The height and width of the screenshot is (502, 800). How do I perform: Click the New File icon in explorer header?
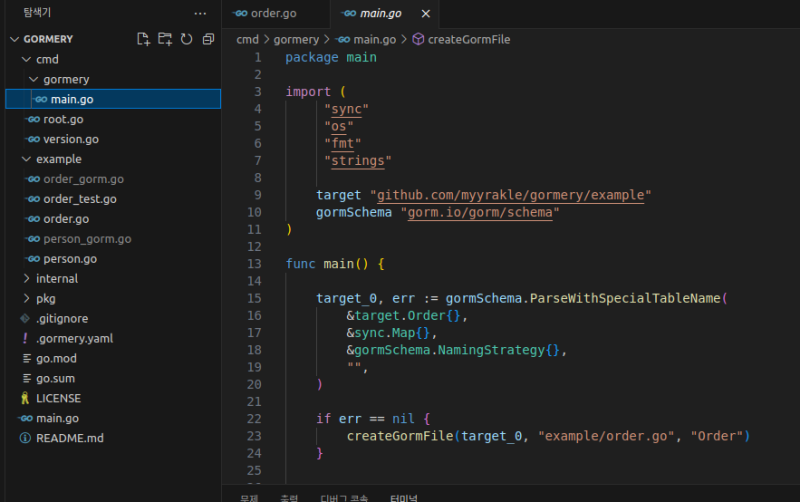tap(143, 39)
